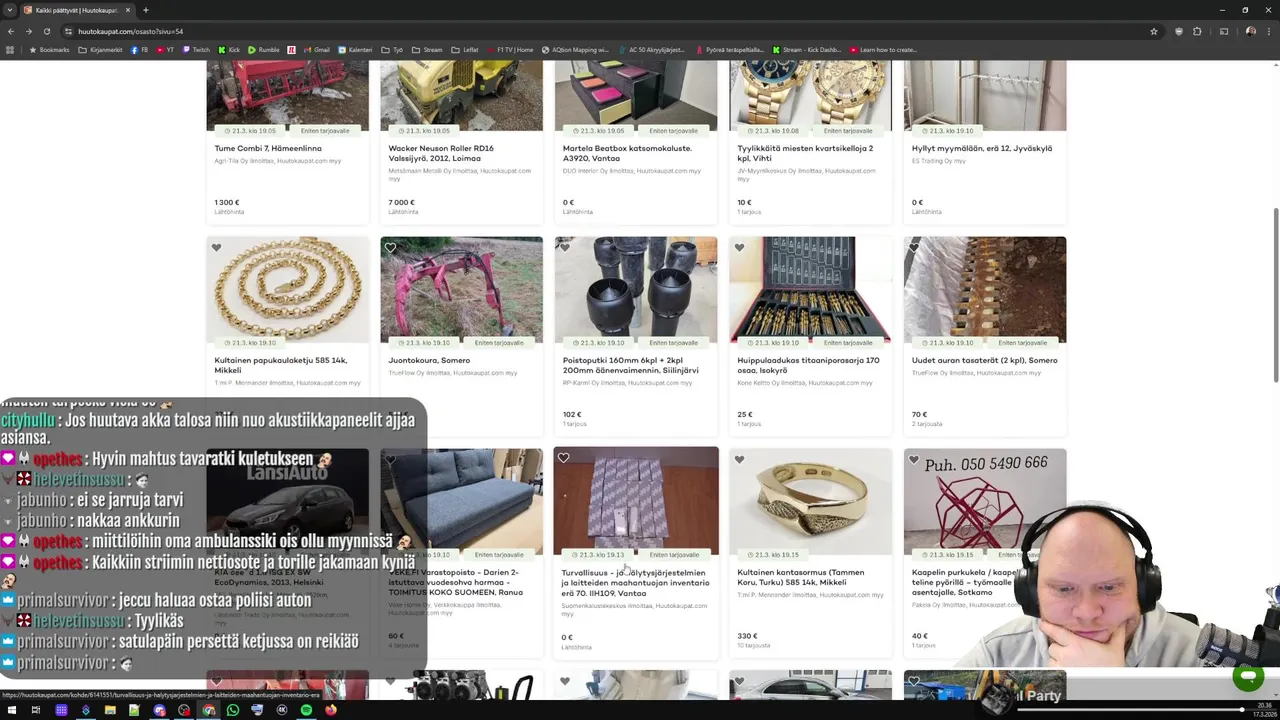Go back with the Chrome back arrow
The width and height of the screenshot is (1280, 720).
pyautogui.click(x=11, y=31)
